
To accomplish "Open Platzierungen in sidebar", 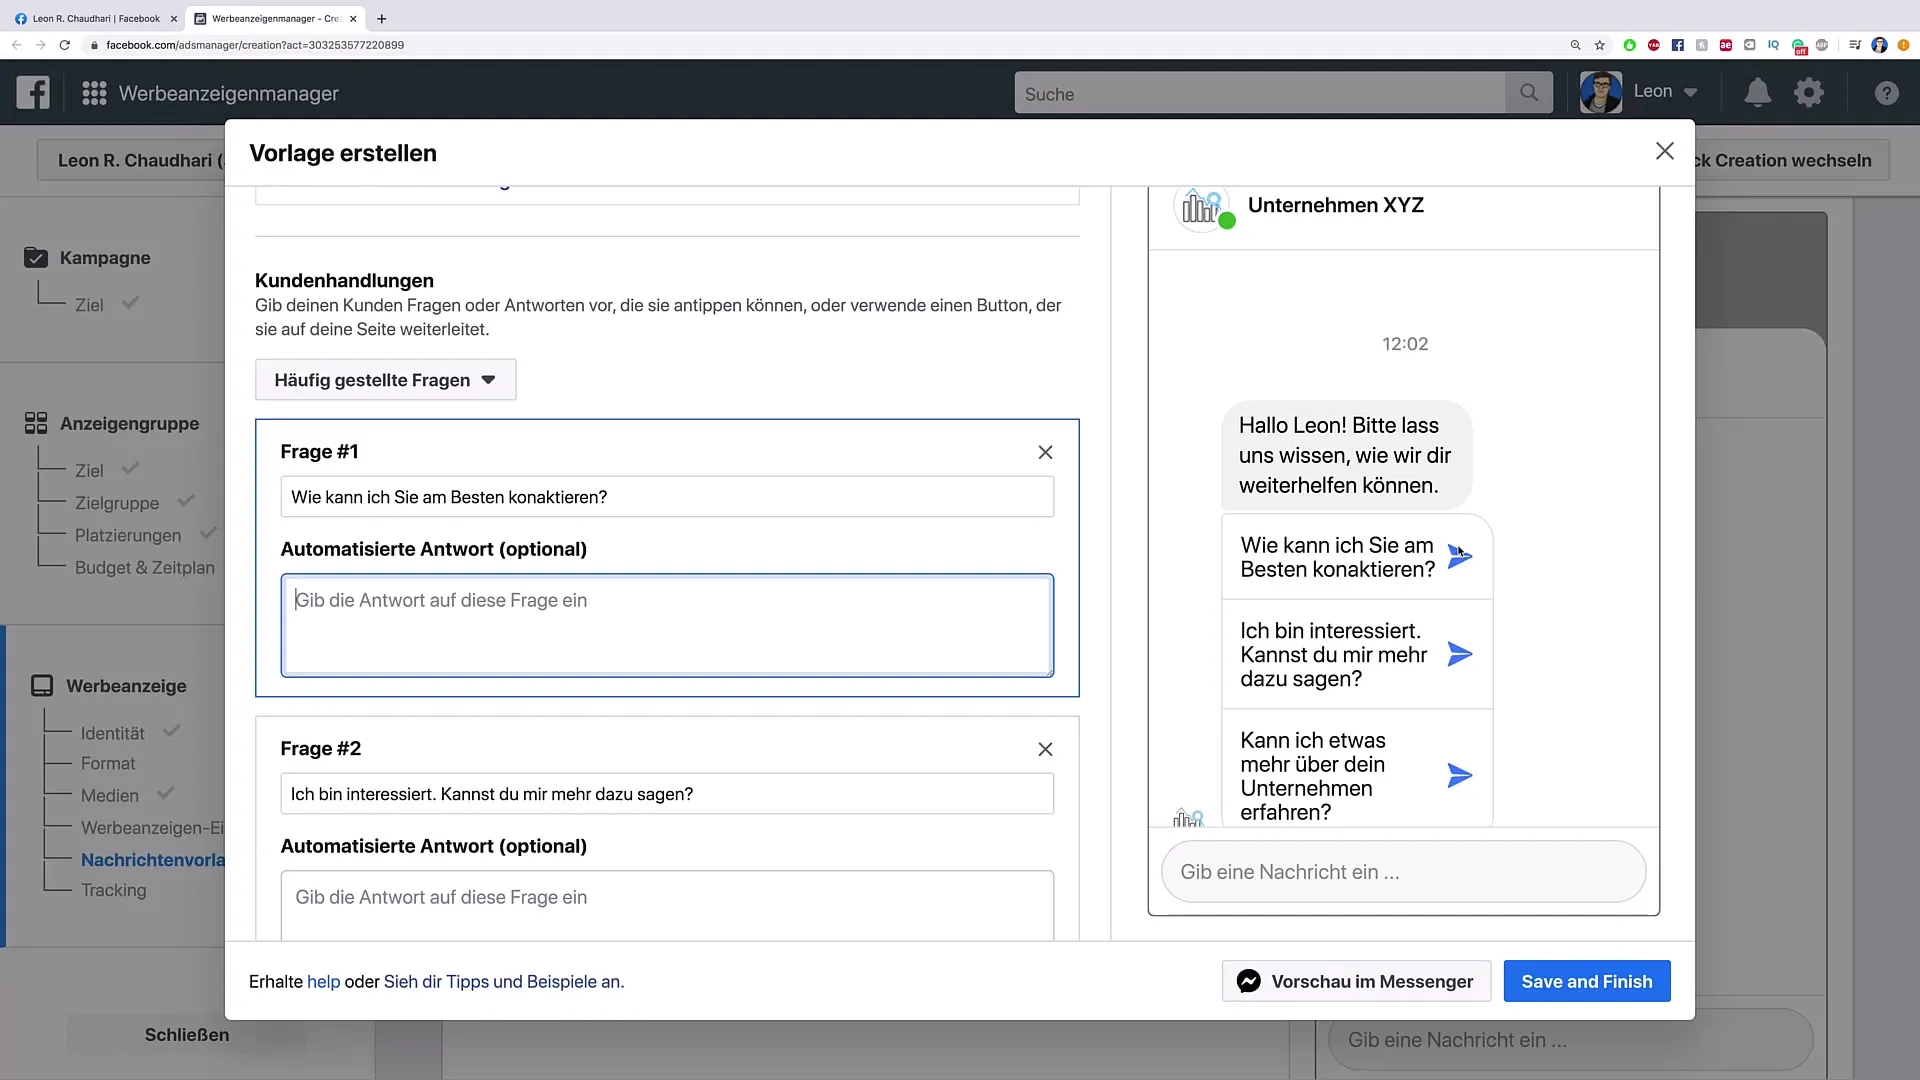I will [128, 535].
